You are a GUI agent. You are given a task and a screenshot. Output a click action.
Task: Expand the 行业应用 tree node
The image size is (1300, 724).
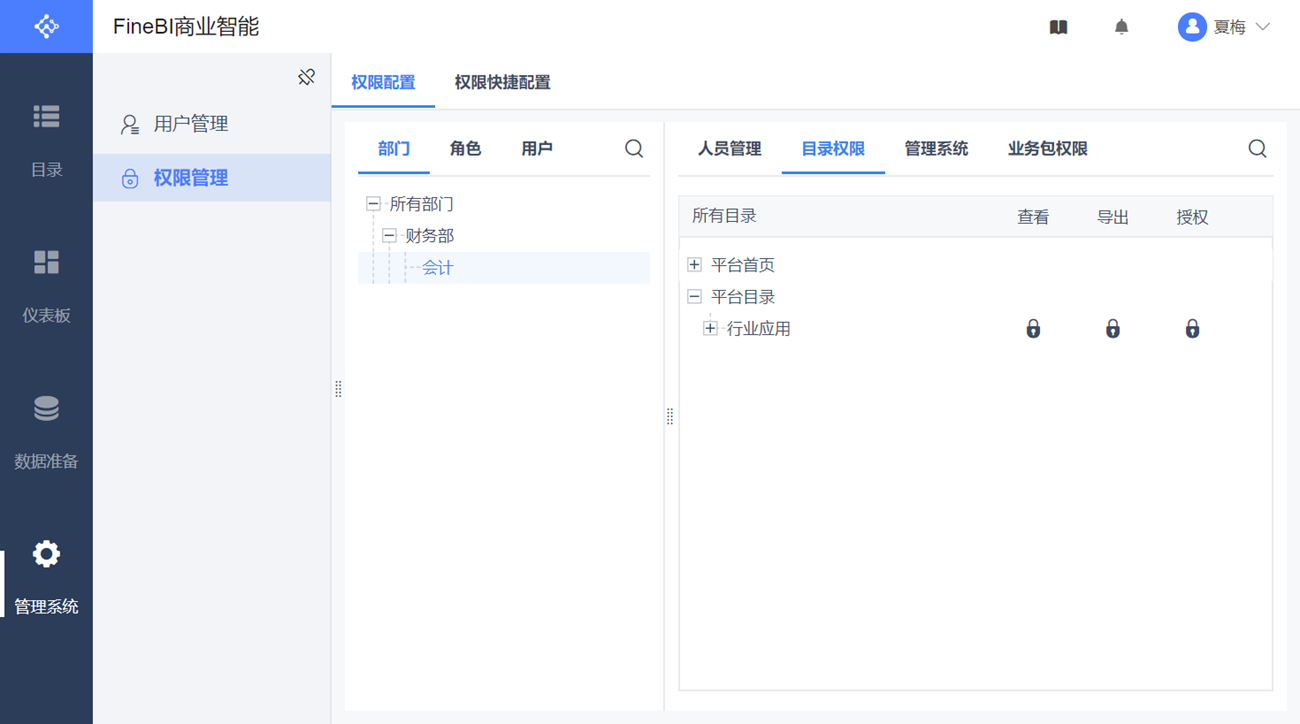pyautogui.click(x=711, y=329)
